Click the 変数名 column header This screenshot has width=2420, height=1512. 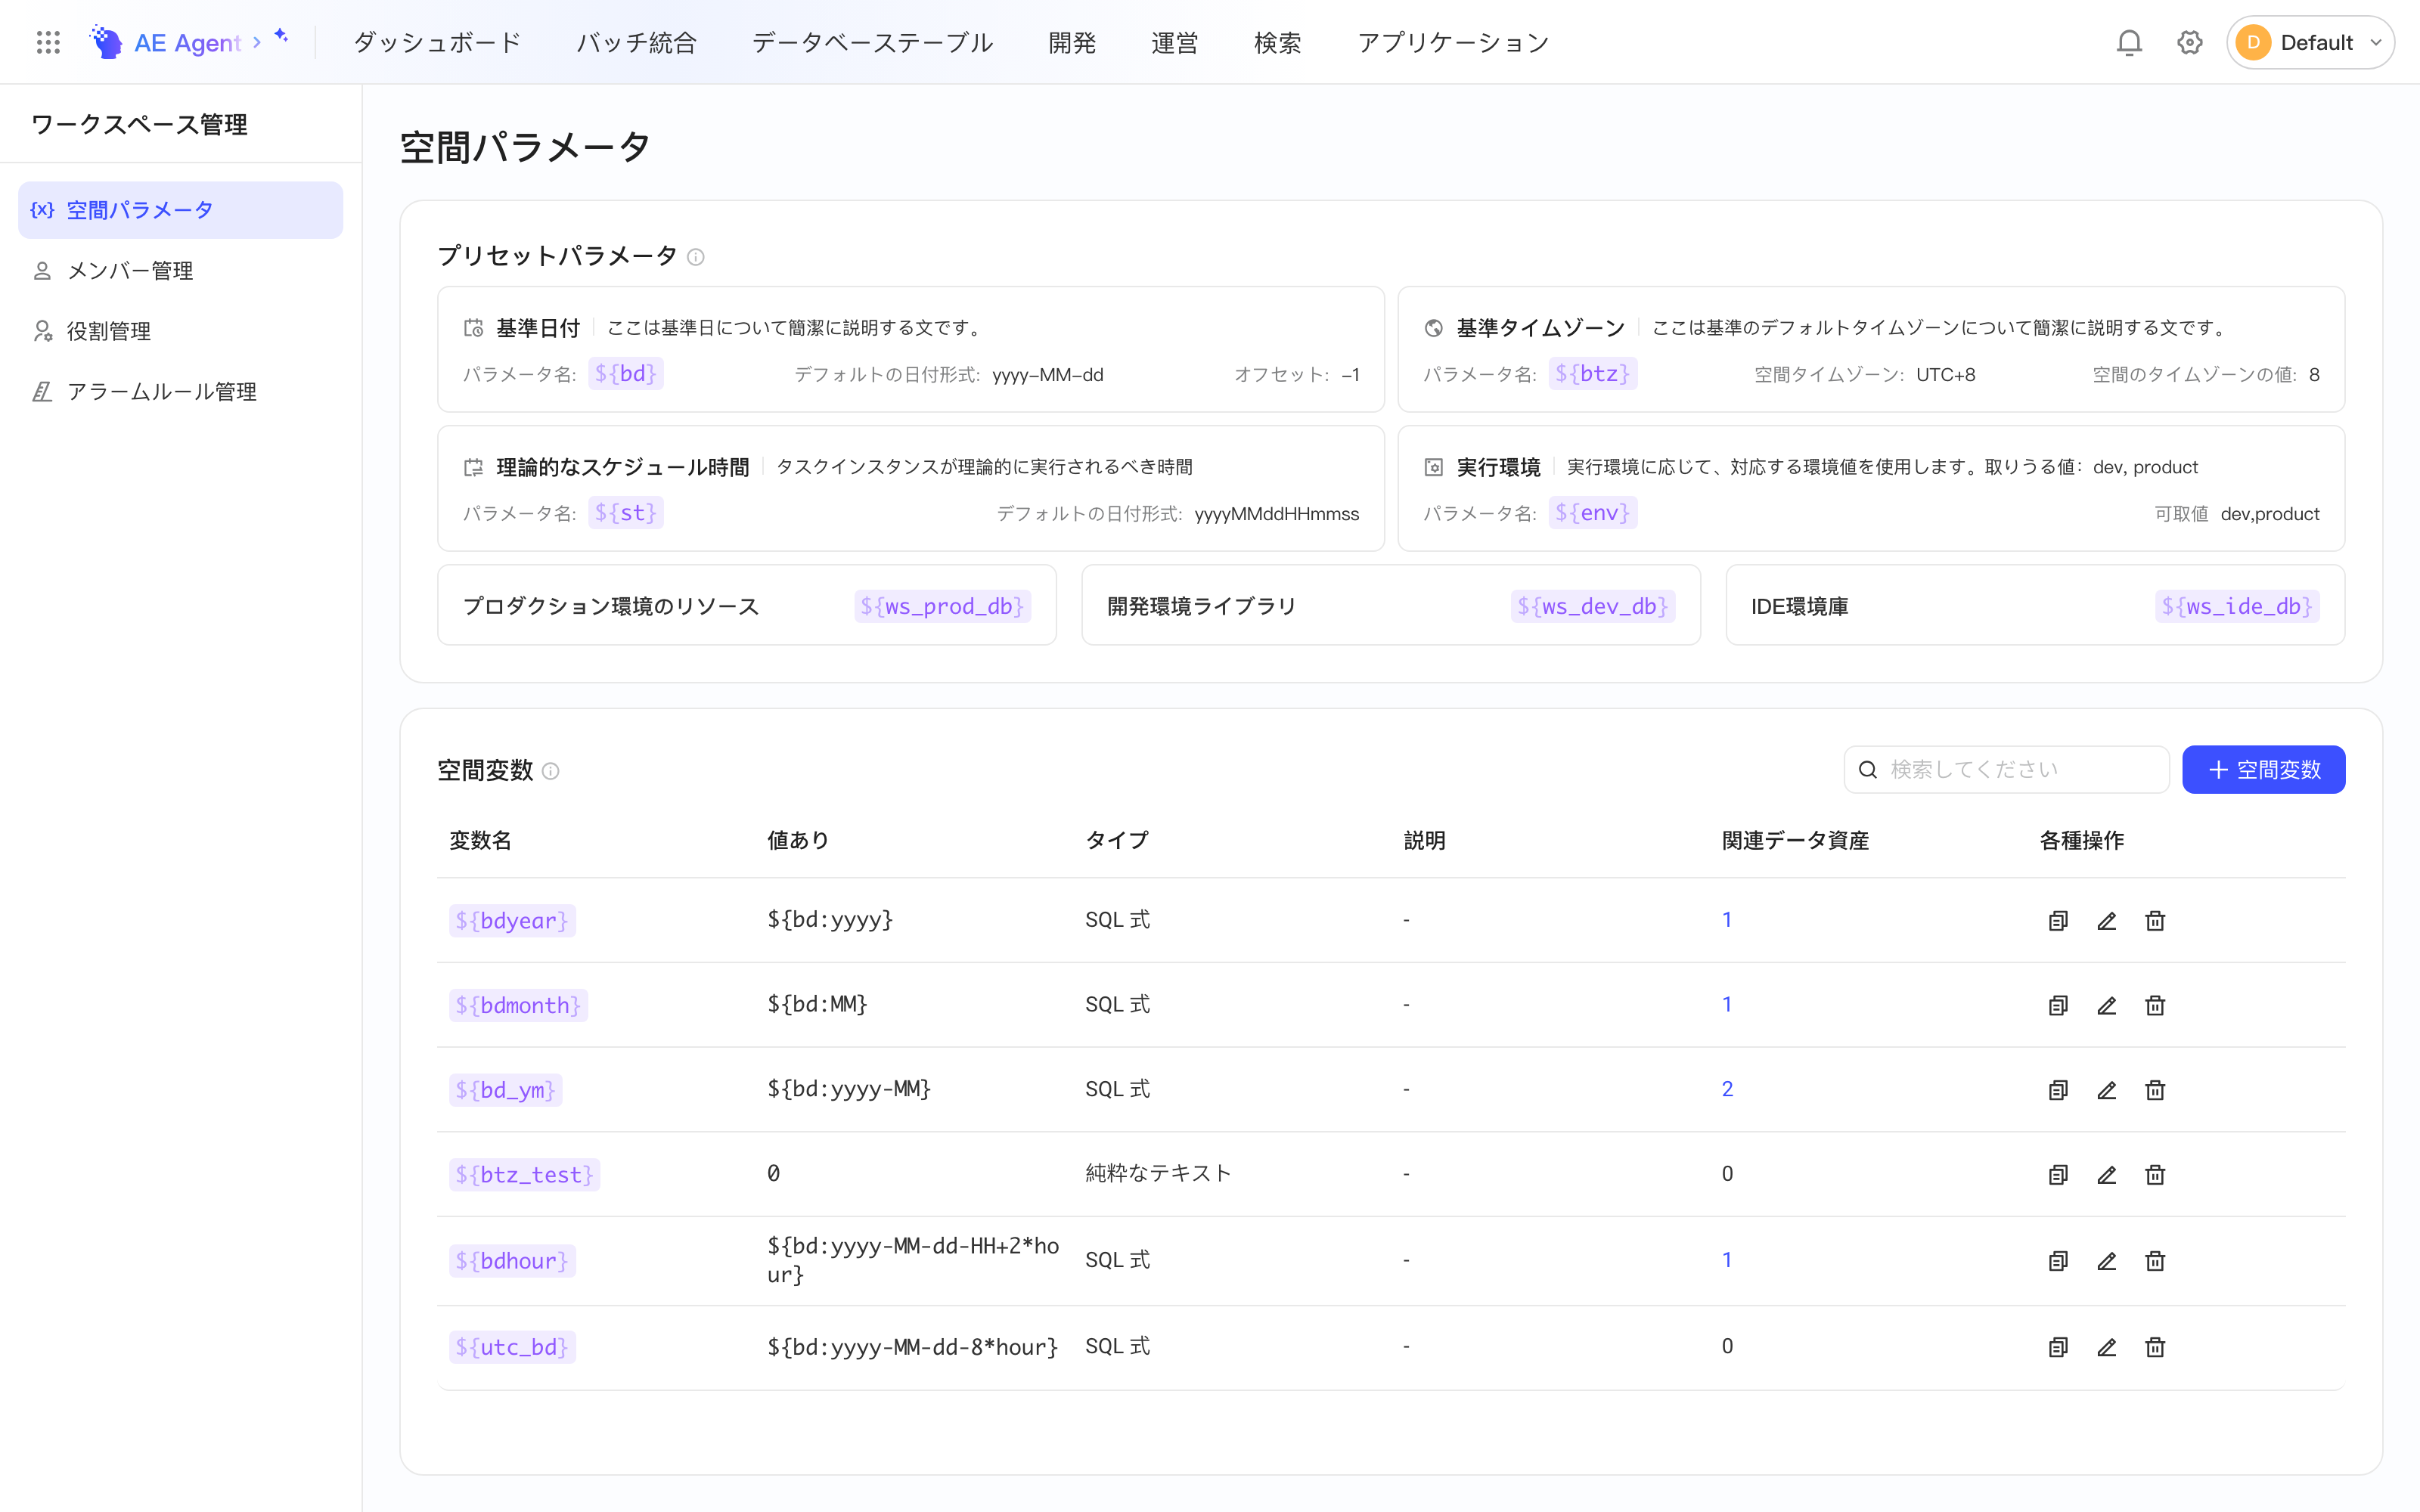(x=480, y=841)
